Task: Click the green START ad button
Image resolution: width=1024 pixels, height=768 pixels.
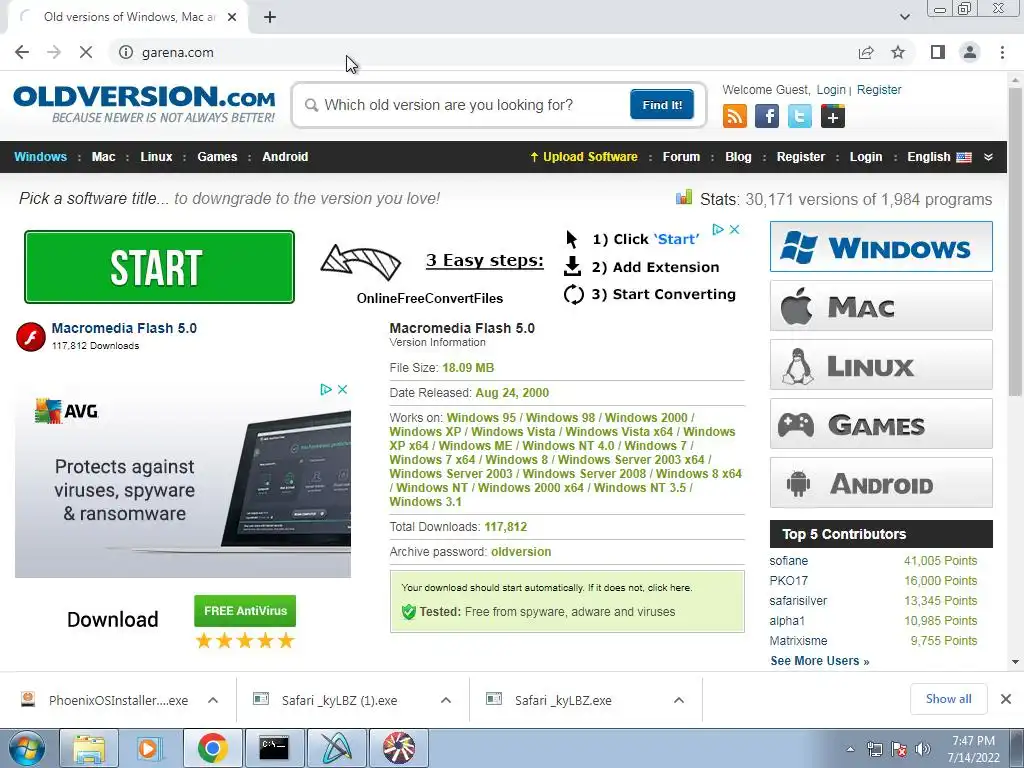Action: click(159, 267)
